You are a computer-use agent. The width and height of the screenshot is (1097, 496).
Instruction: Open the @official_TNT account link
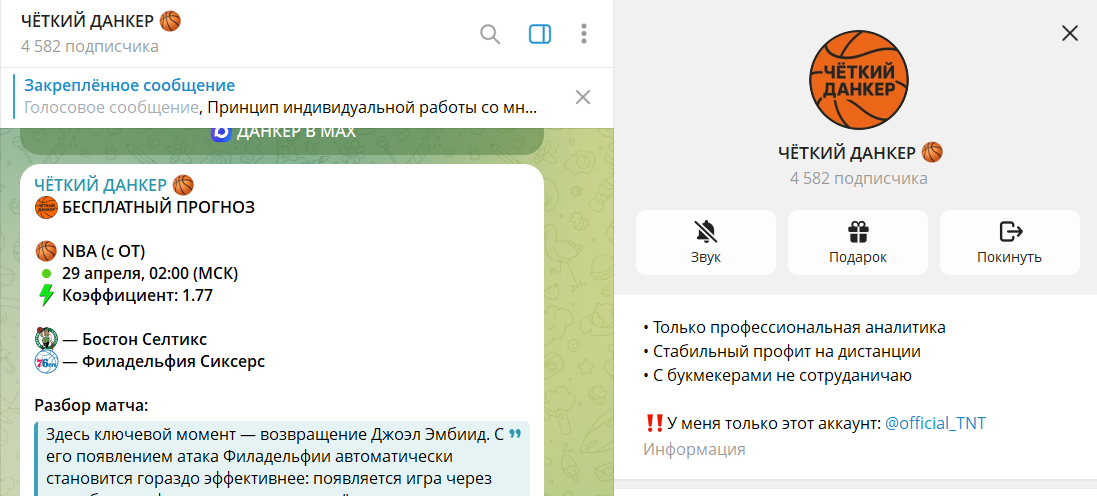[x=935, y=423]
